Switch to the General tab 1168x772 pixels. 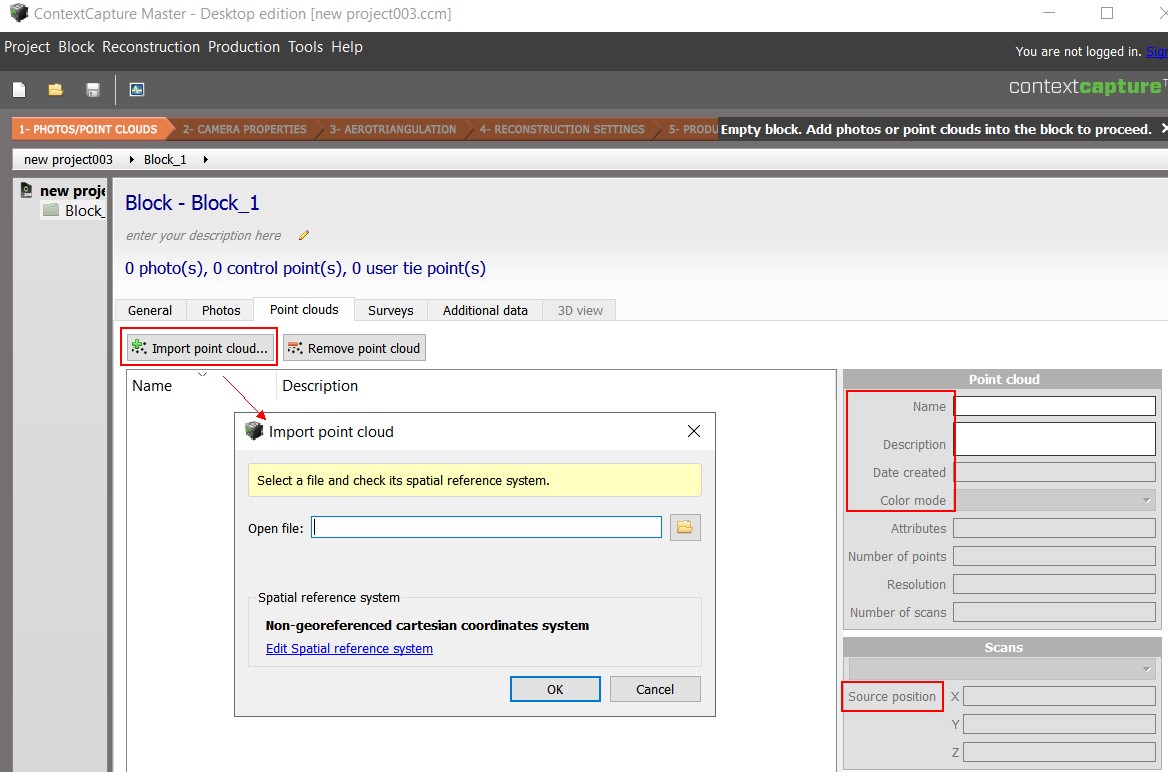pyautogui.click(x=150, y=311)
